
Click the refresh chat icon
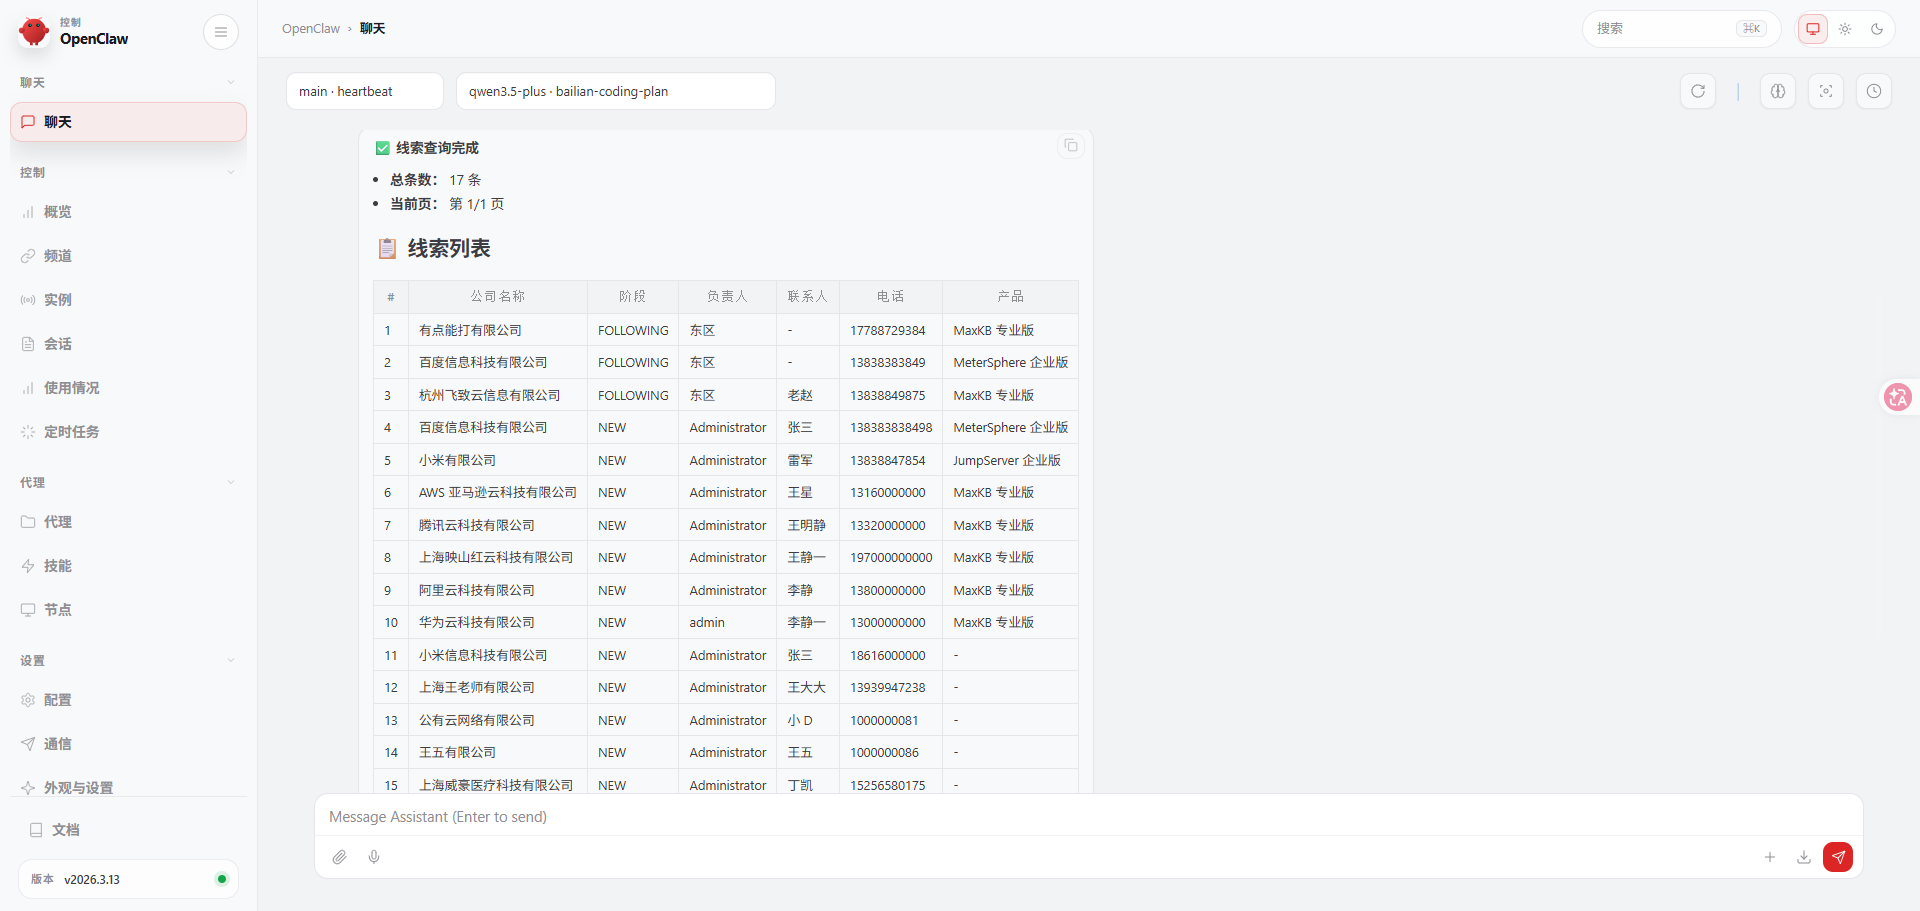click(1697, 91)
